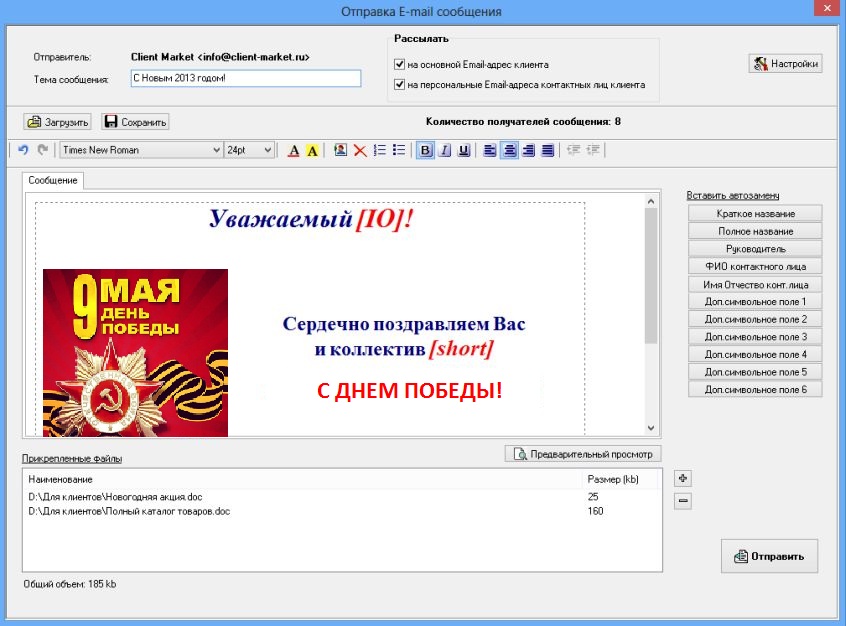Image resolution: width=846 pixels, height=626 pixels.
Task: Uncheck 'на персональные Email-адреса контактных лиц'
Action: (x=400, y=85)
